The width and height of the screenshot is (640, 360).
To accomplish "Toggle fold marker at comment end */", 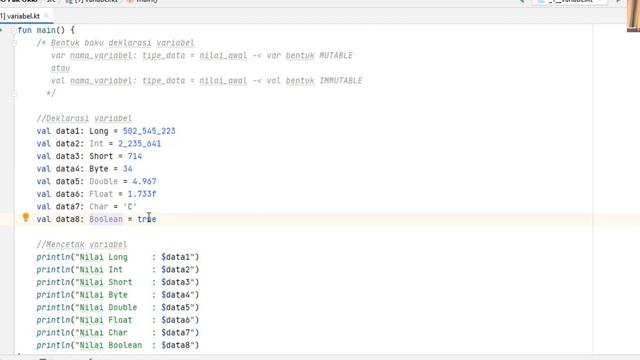I will click(x=14, y=93).
